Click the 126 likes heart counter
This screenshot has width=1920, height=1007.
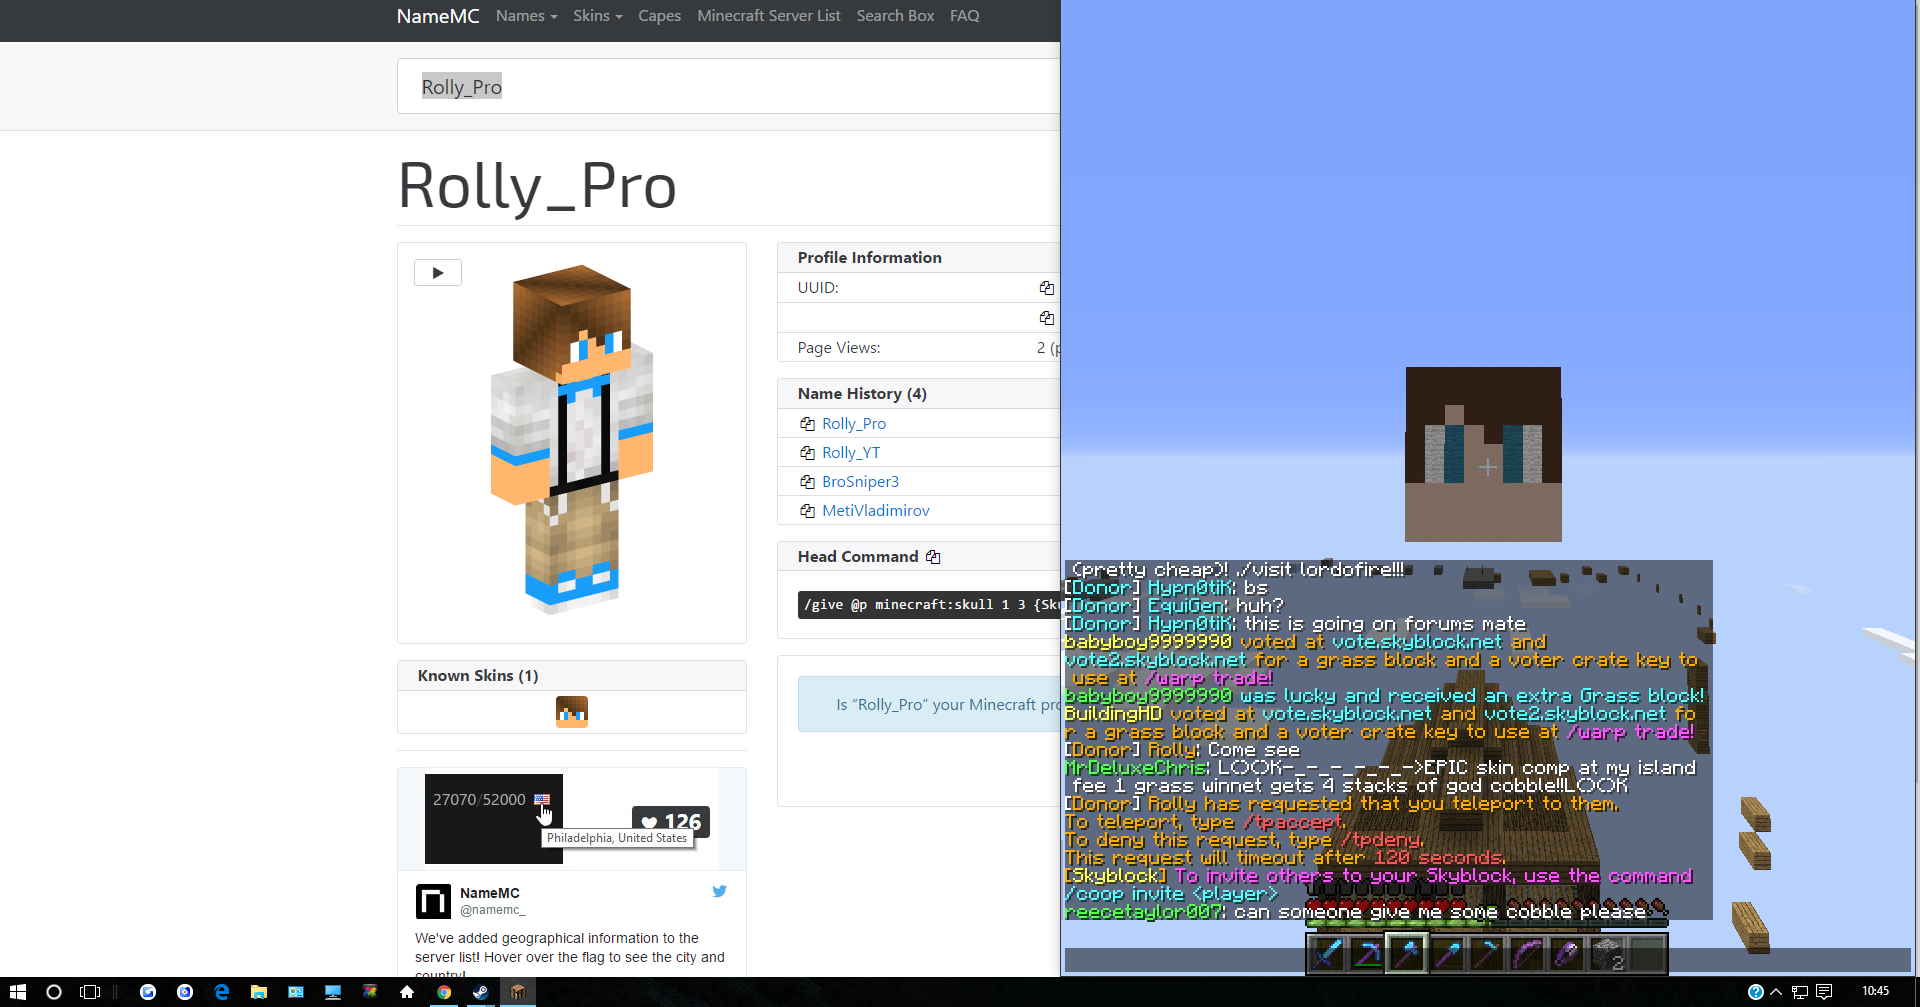[x=671, y=822]
